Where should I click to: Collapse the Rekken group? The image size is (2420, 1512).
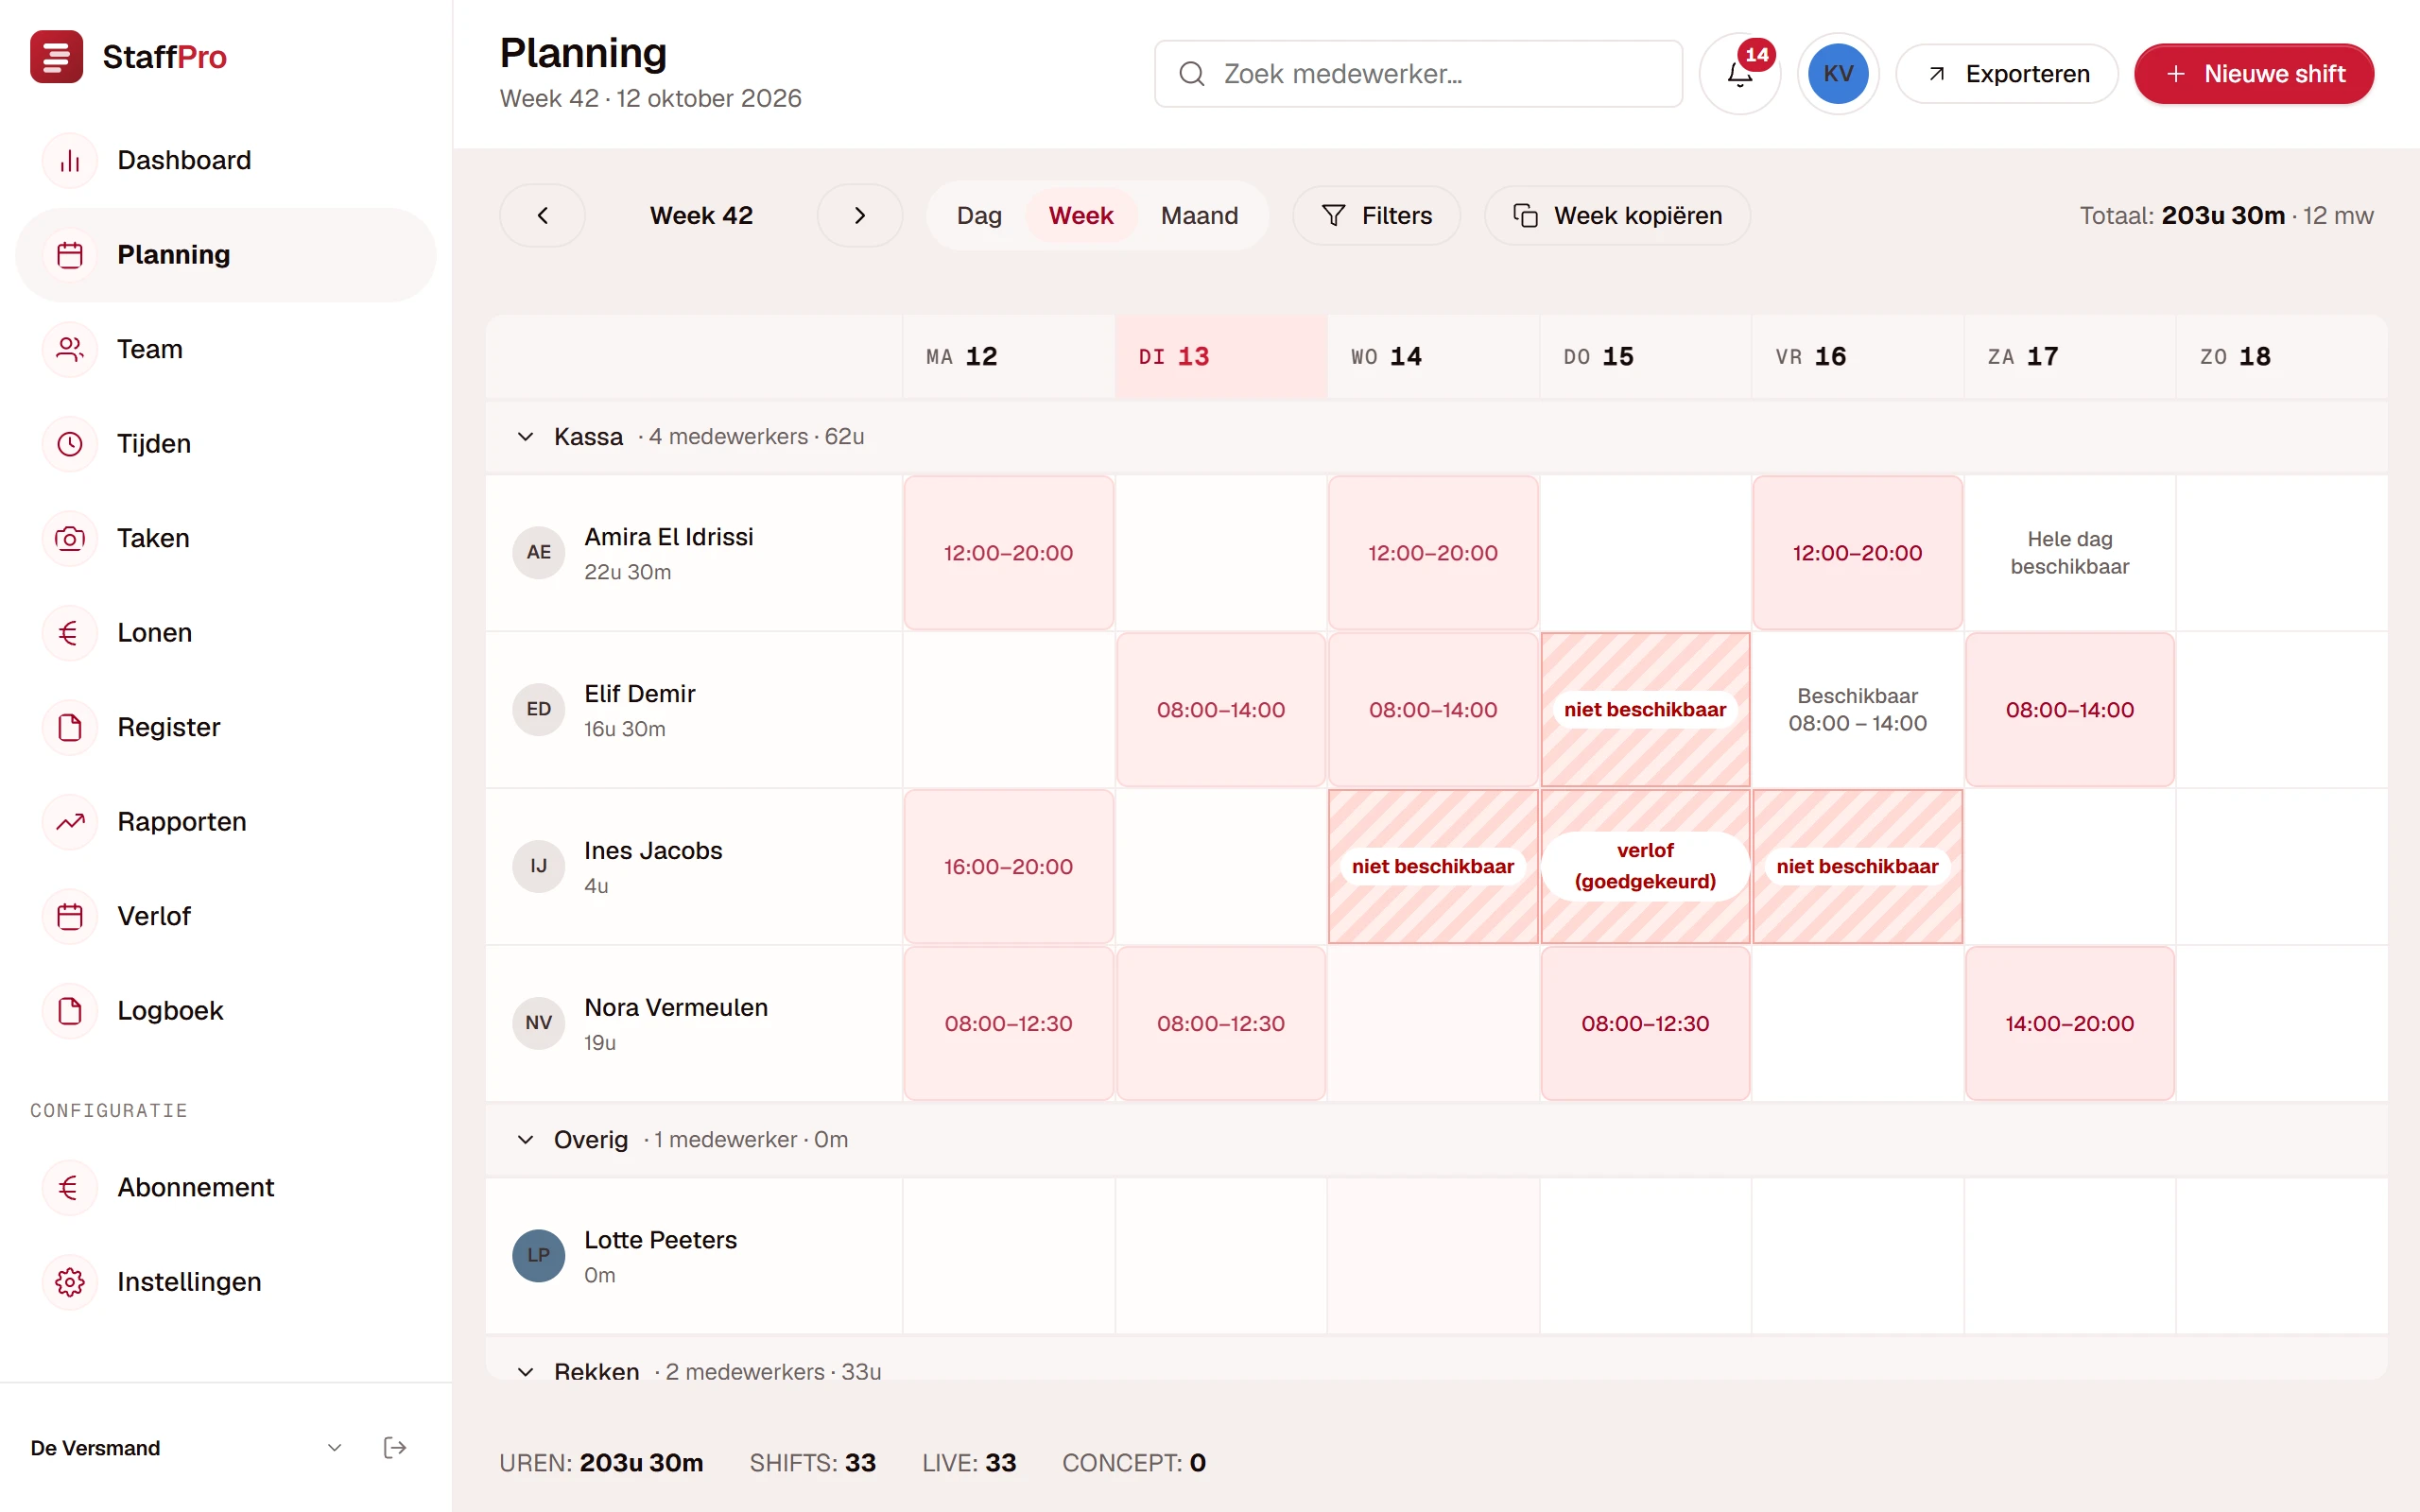click(x=525, y=1372)
